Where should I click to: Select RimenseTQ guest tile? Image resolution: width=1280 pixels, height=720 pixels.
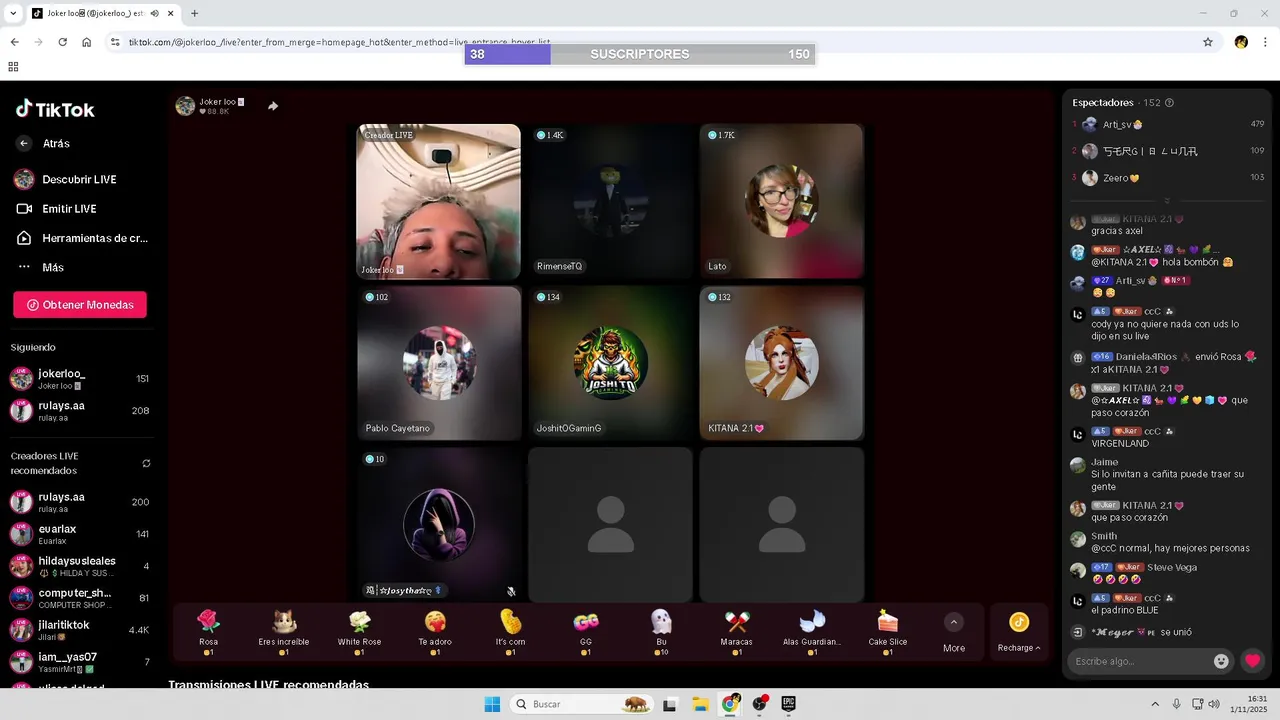click(x=610, y=201)
